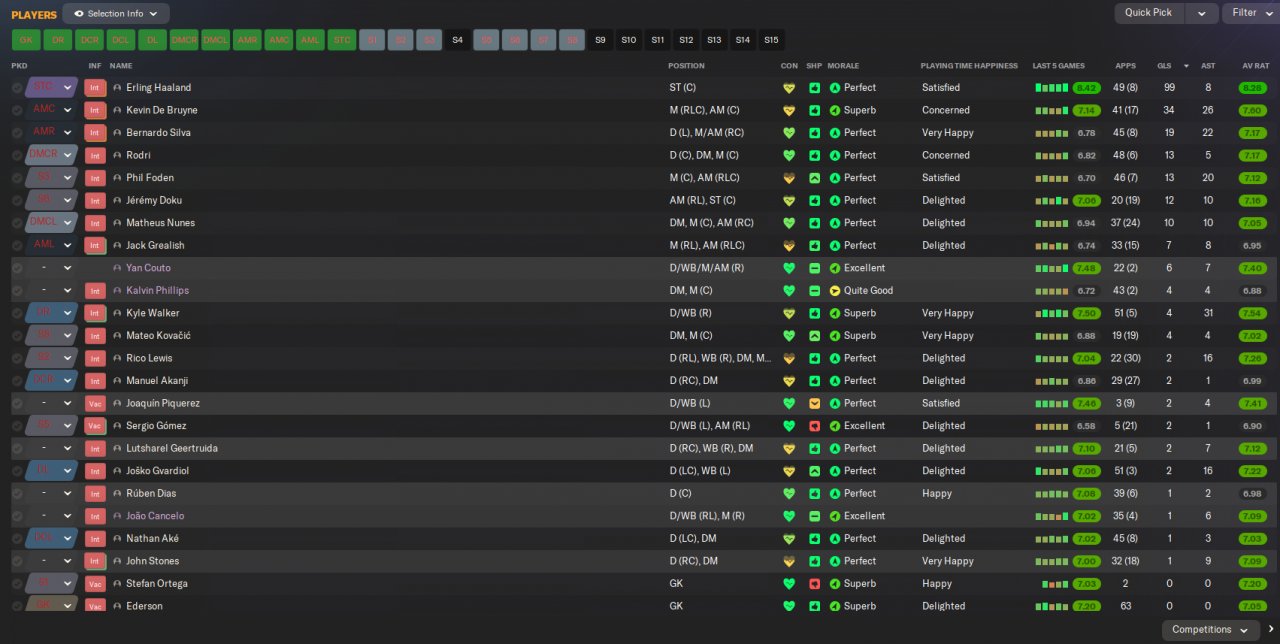
Task: Toggle the selection tick for Kyle Walker
Action: (x=17, y=313)
